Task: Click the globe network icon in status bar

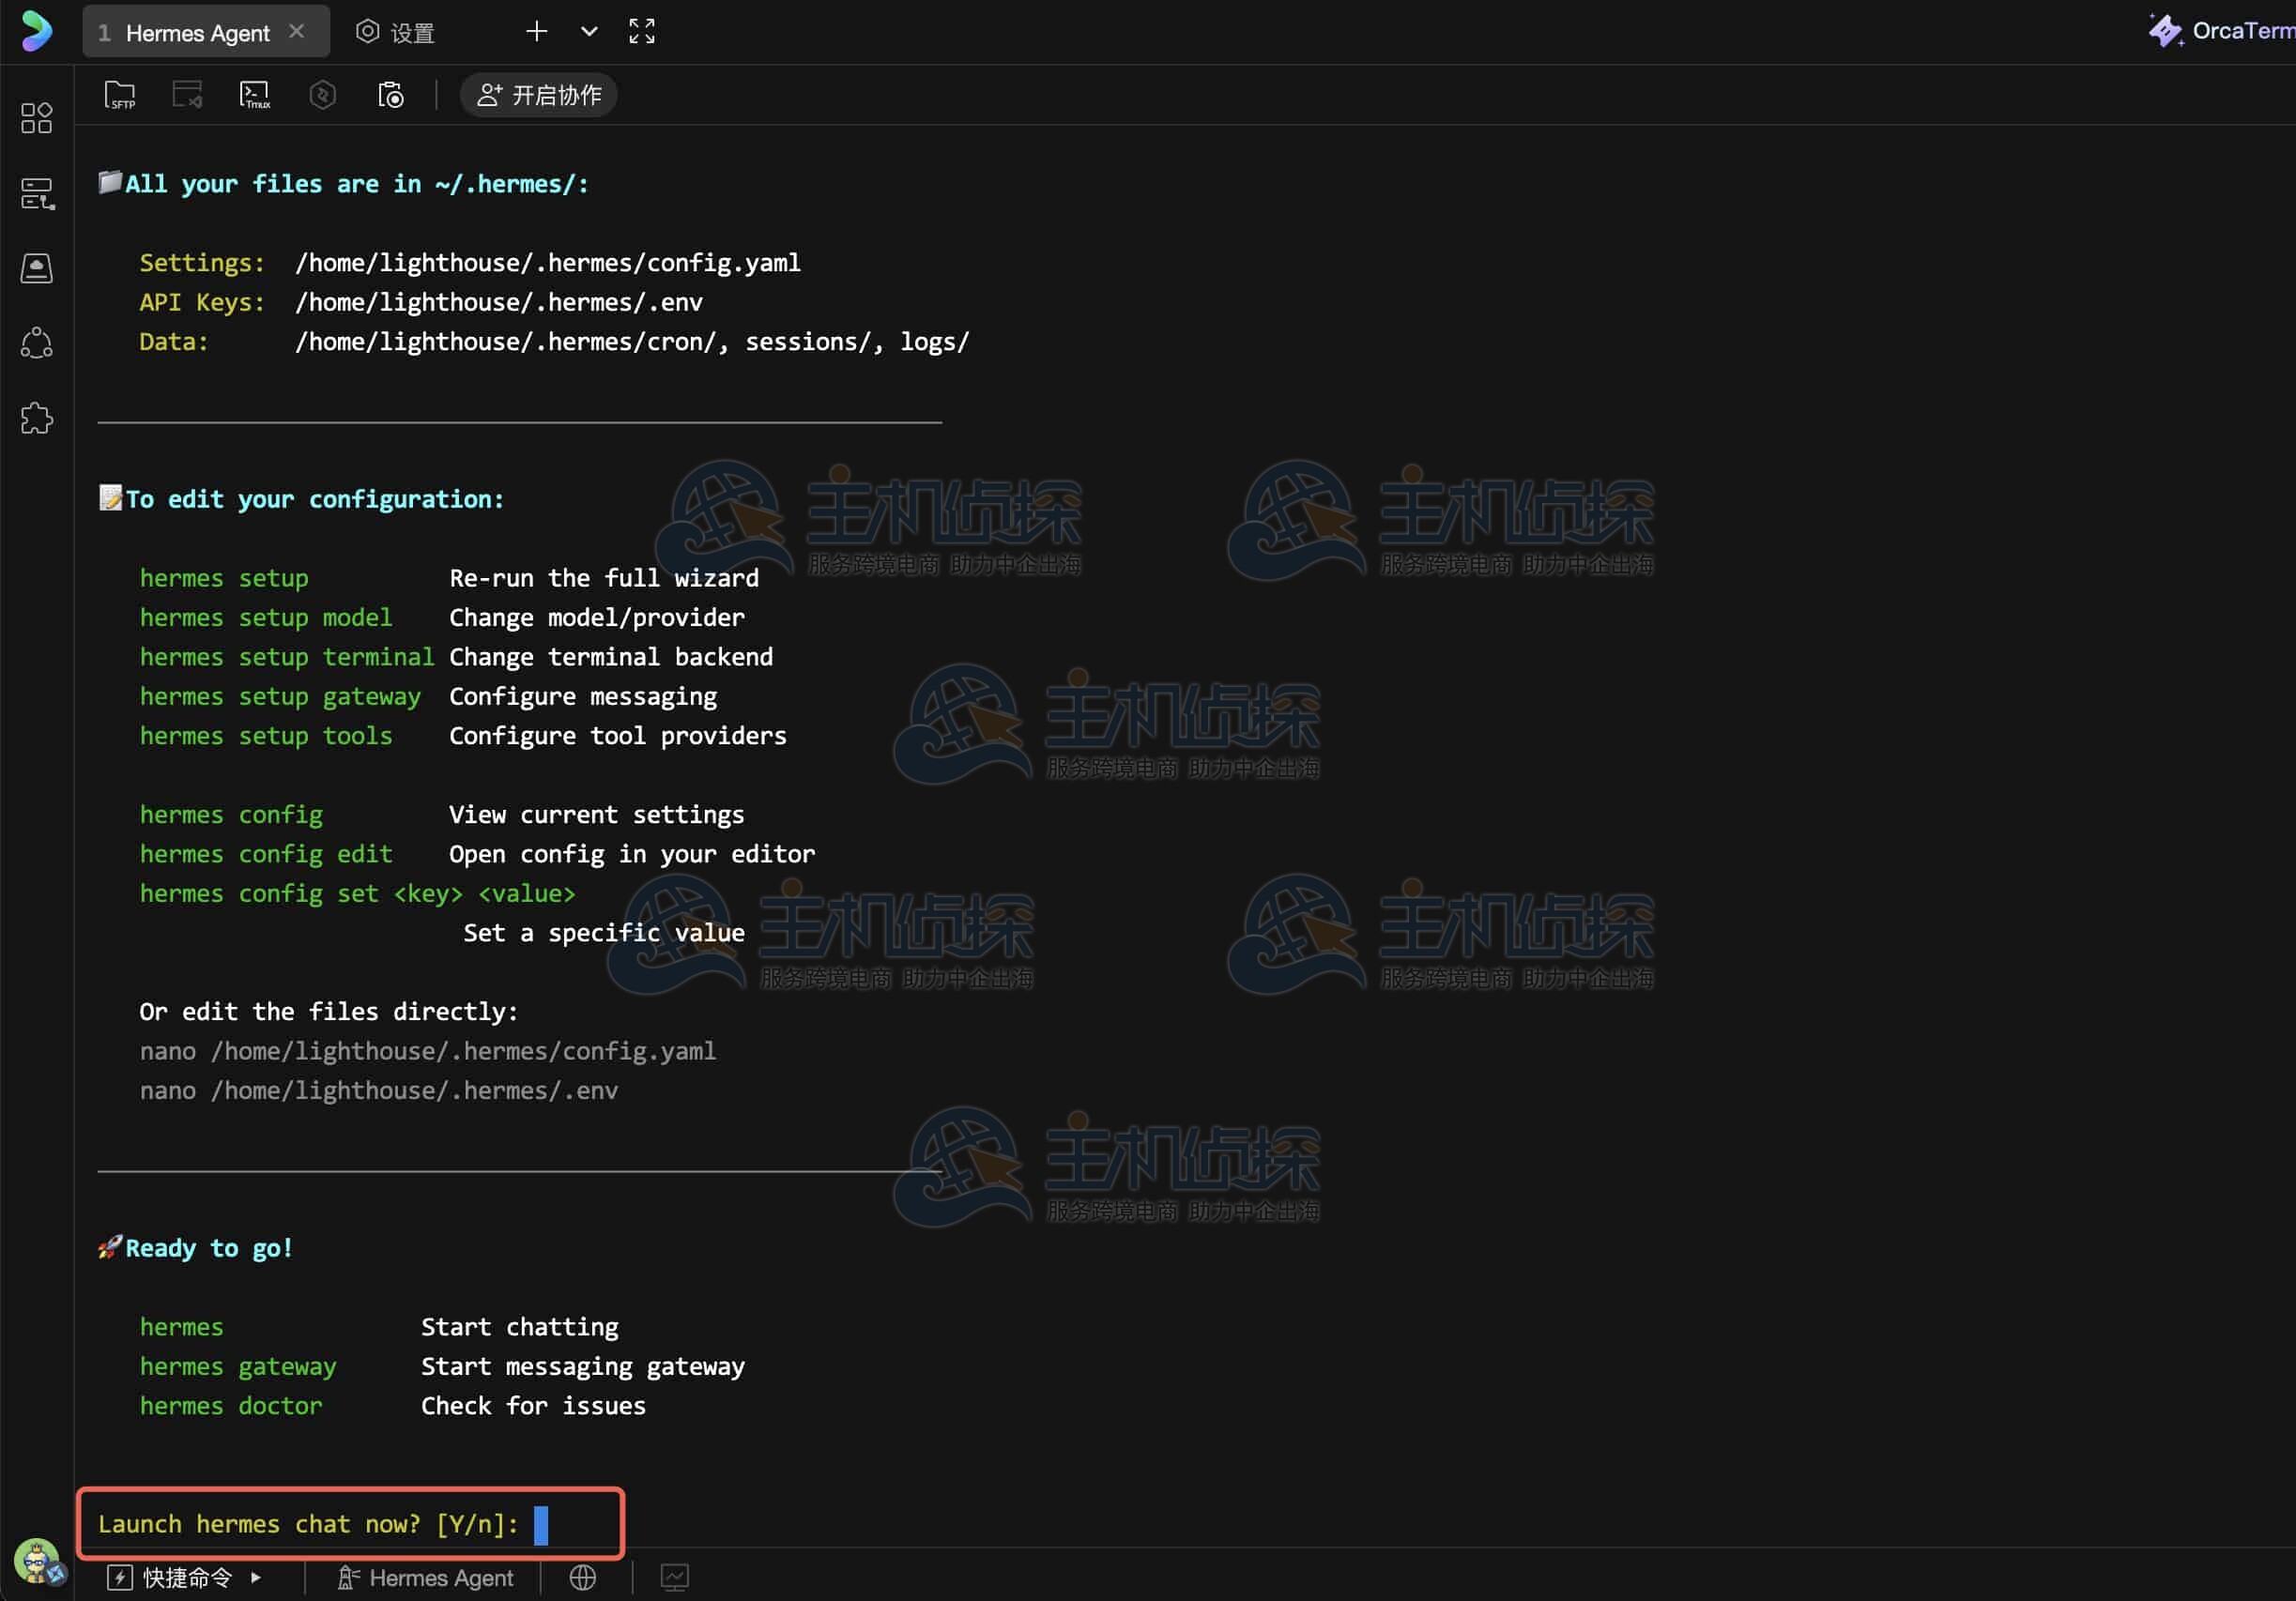Action: 582,1577
